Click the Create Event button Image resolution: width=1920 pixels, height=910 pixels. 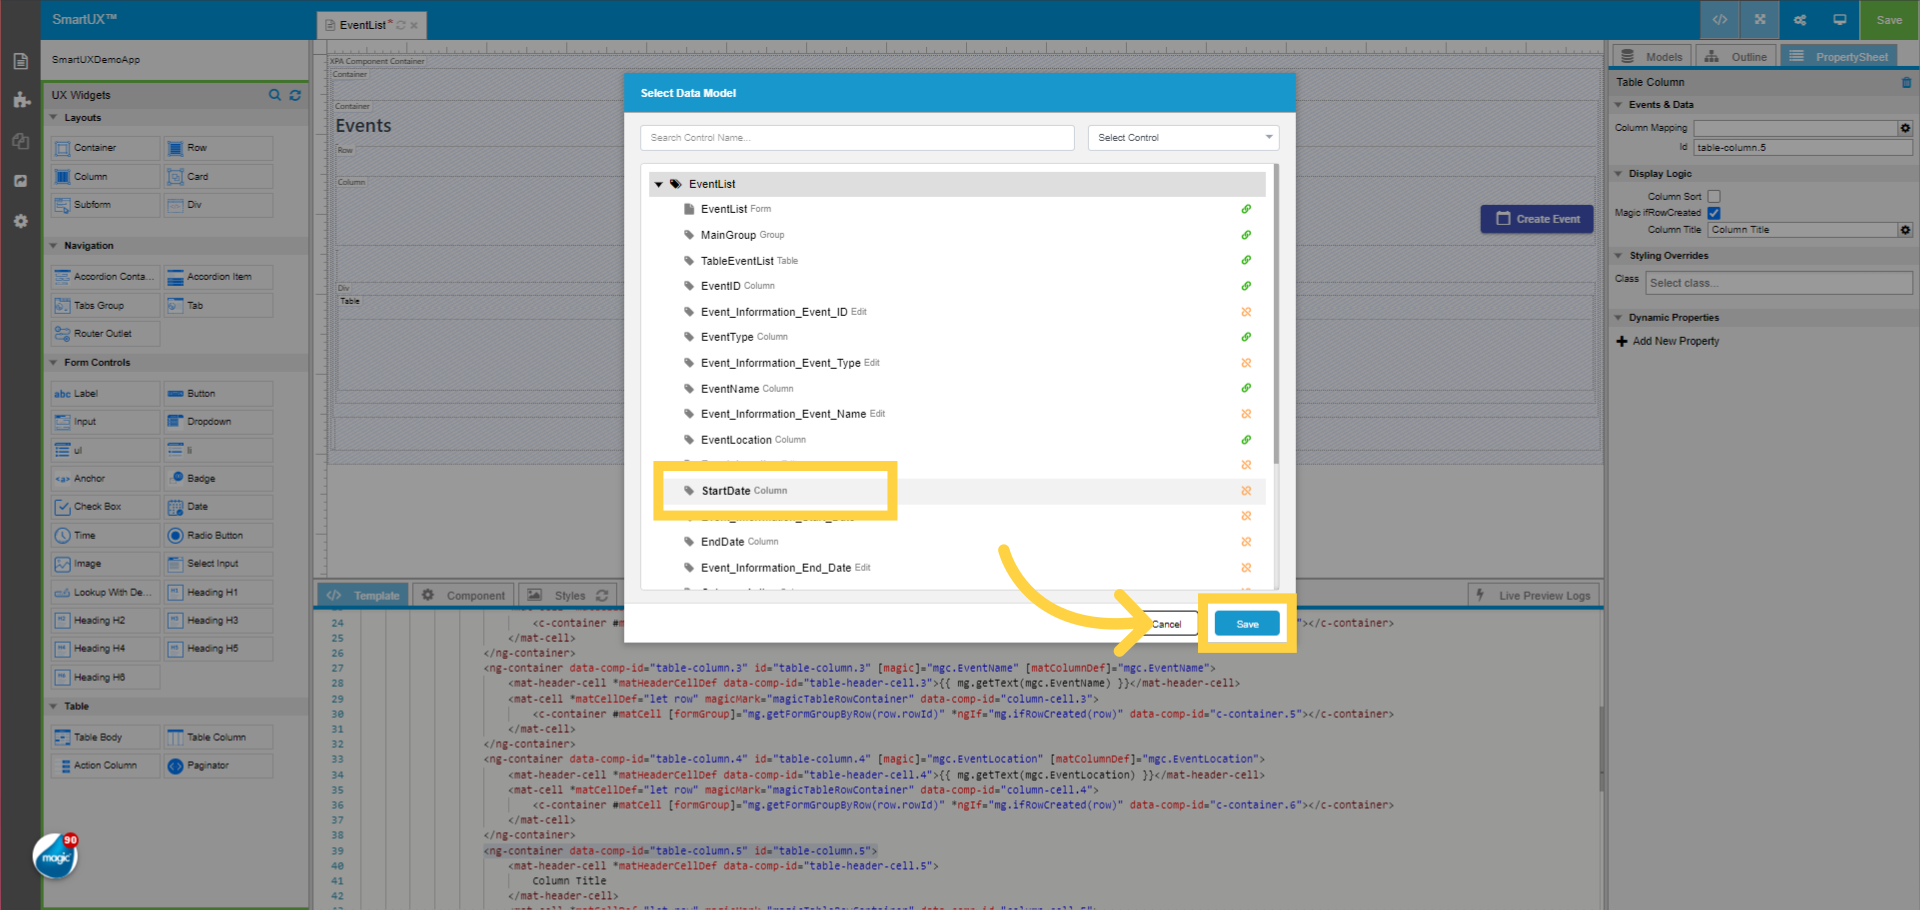click(x=1537, y=219)
